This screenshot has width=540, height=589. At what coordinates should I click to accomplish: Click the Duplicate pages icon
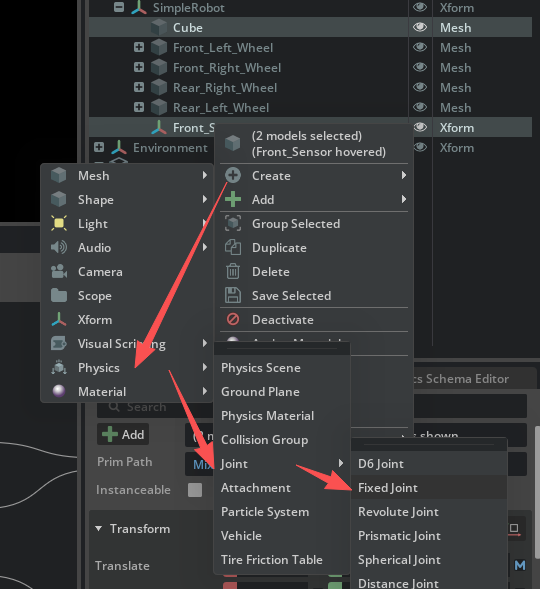pyautogui.click(x=233, y=248)
